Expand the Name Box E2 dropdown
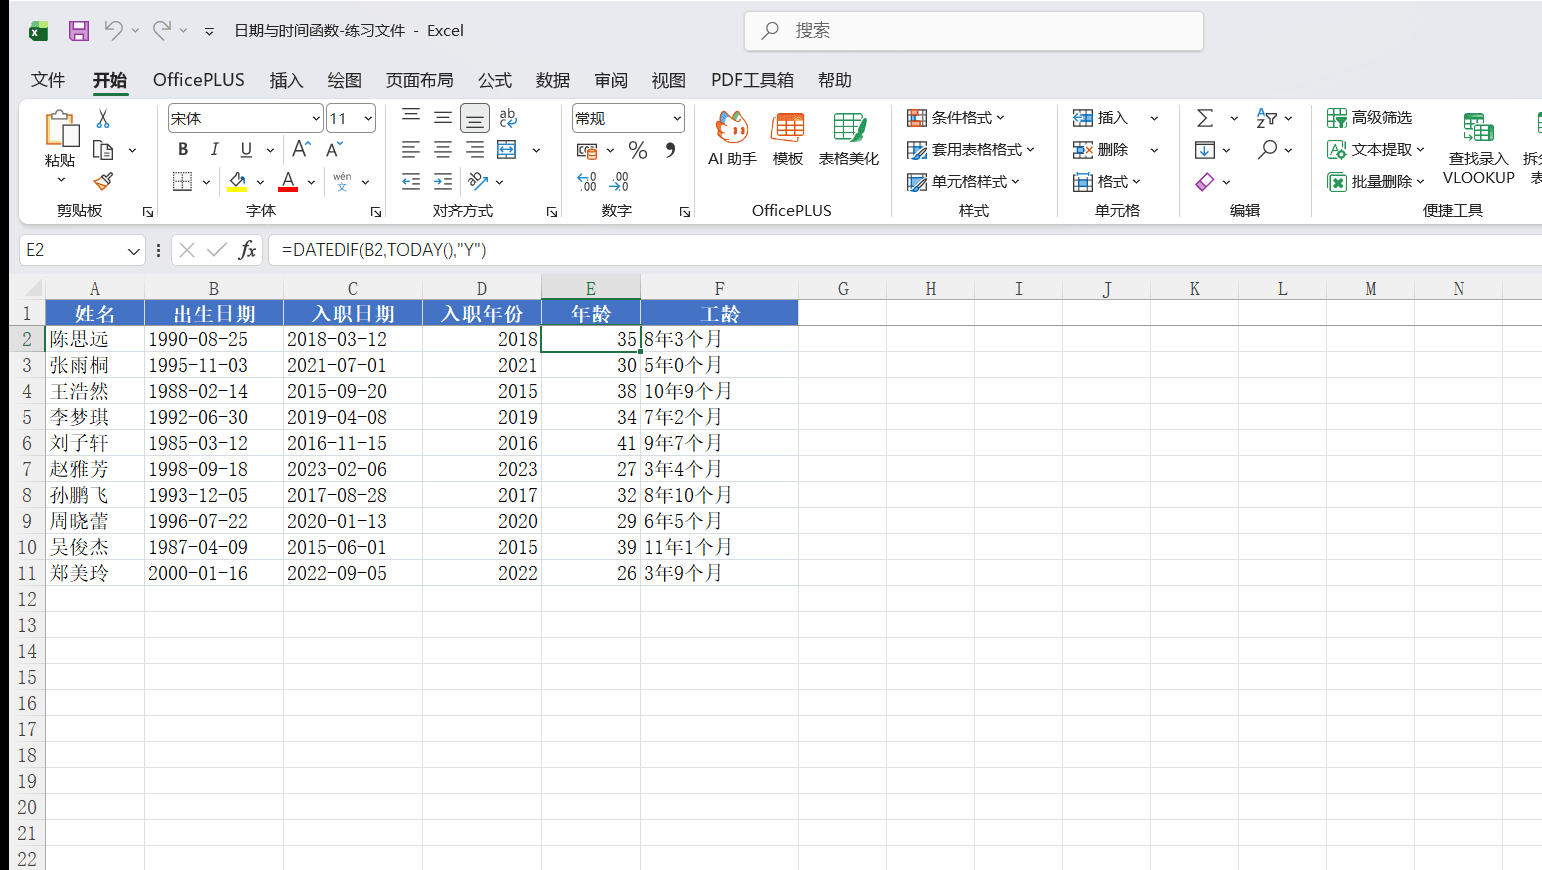The image size is (1542, 870). pos(134,250)
